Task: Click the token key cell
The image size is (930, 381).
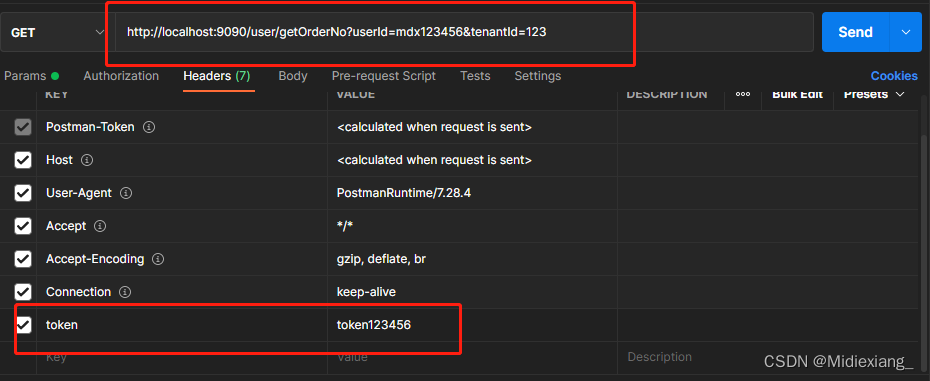Action: pyautogui.click(x=182, y=325)
